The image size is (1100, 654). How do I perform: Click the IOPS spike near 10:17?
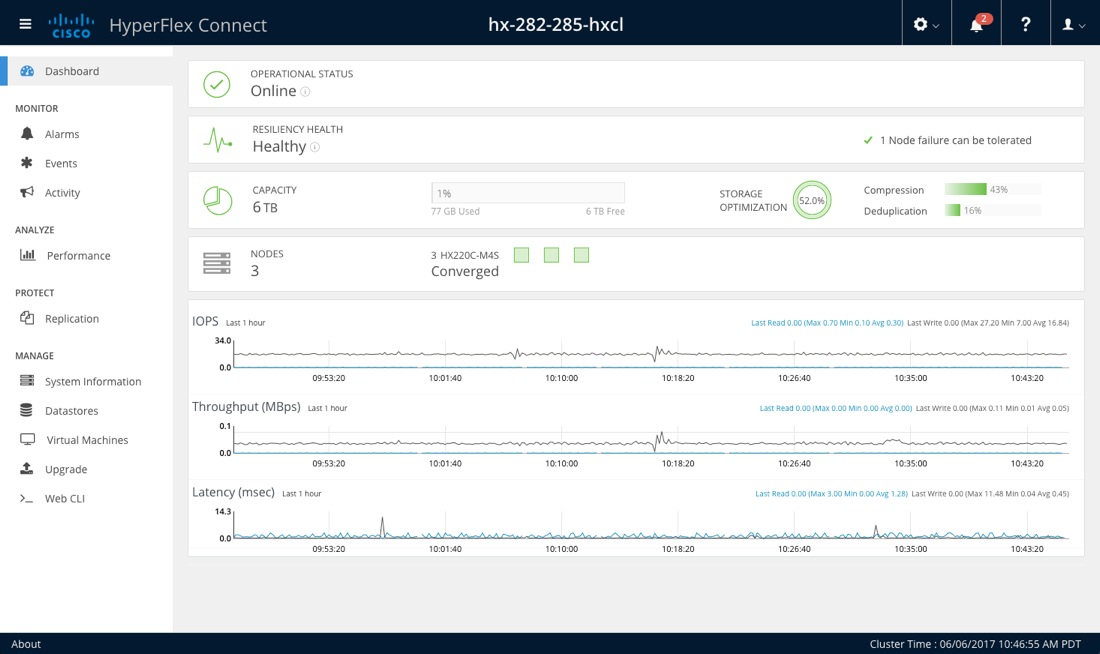click(x=657, y=352)
